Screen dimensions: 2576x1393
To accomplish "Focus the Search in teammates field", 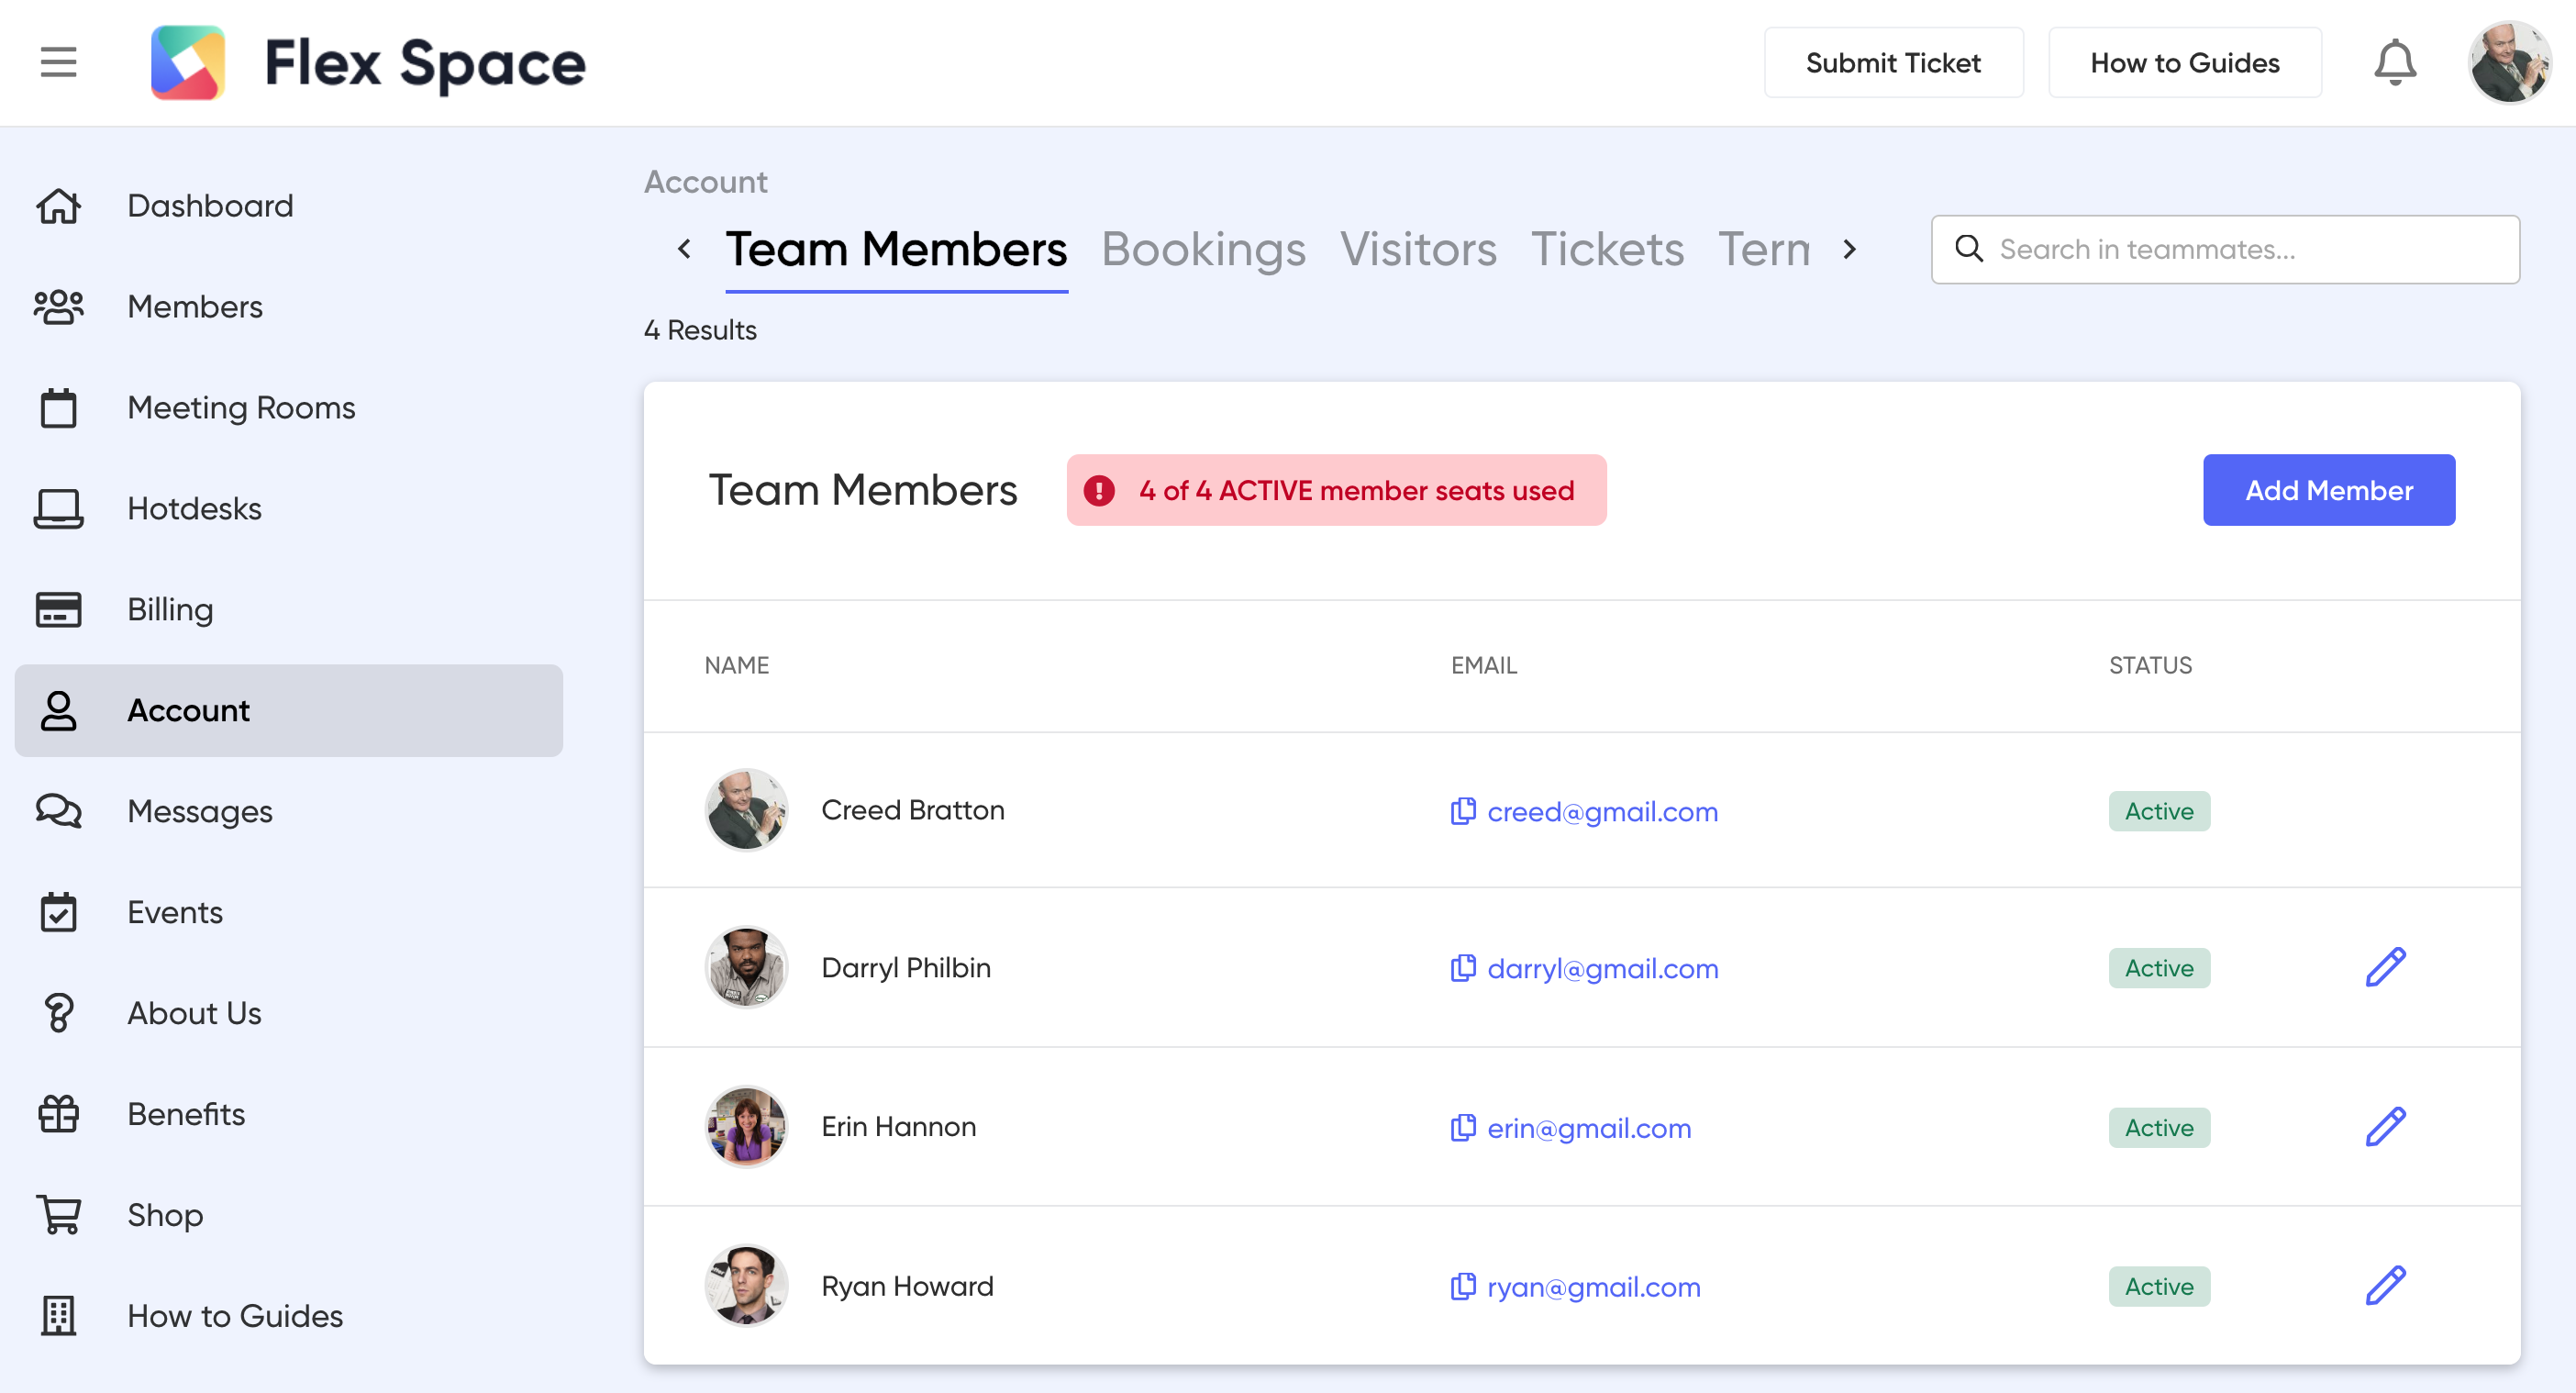I will [2225, 249].
